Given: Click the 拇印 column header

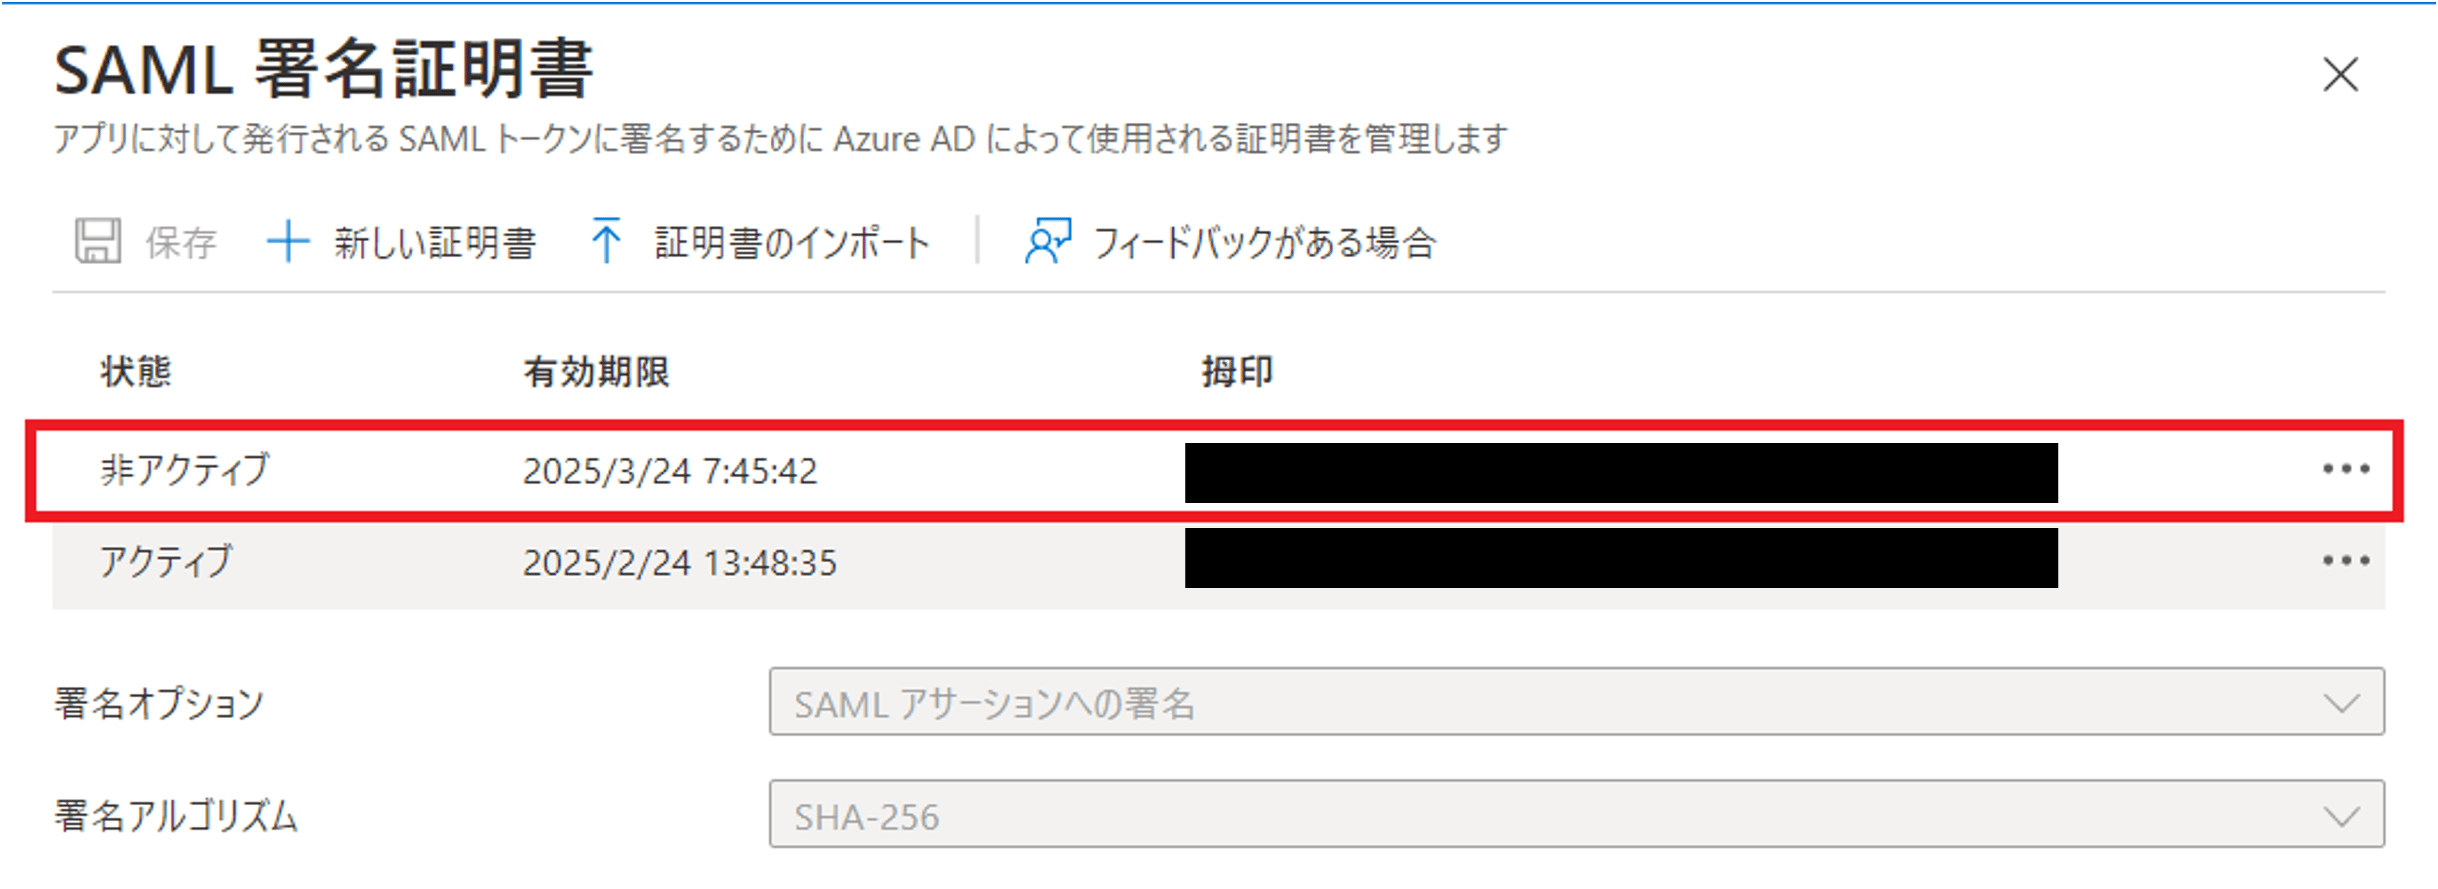Looking at the screenshot, I should coord(1238,372).
